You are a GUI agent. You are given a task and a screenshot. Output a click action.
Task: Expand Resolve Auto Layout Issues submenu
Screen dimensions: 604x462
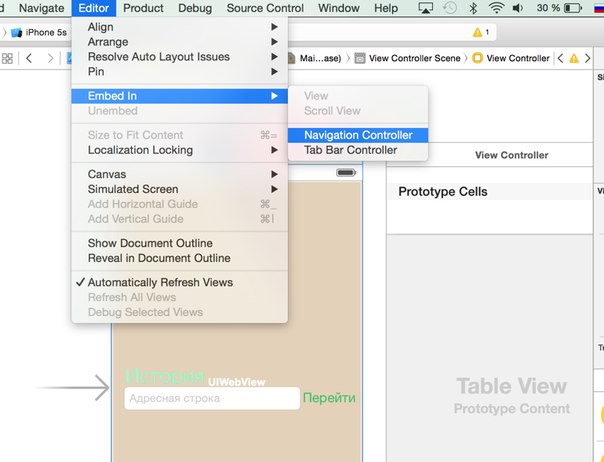(x=180, y=57)
